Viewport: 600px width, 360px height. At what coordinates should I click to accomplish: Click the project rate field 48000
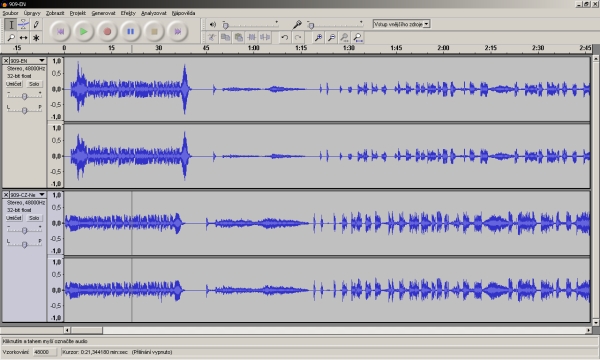[44, 352]
